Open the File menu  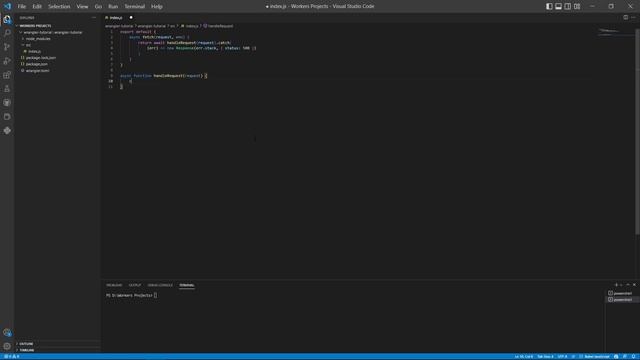pos(22,7)
